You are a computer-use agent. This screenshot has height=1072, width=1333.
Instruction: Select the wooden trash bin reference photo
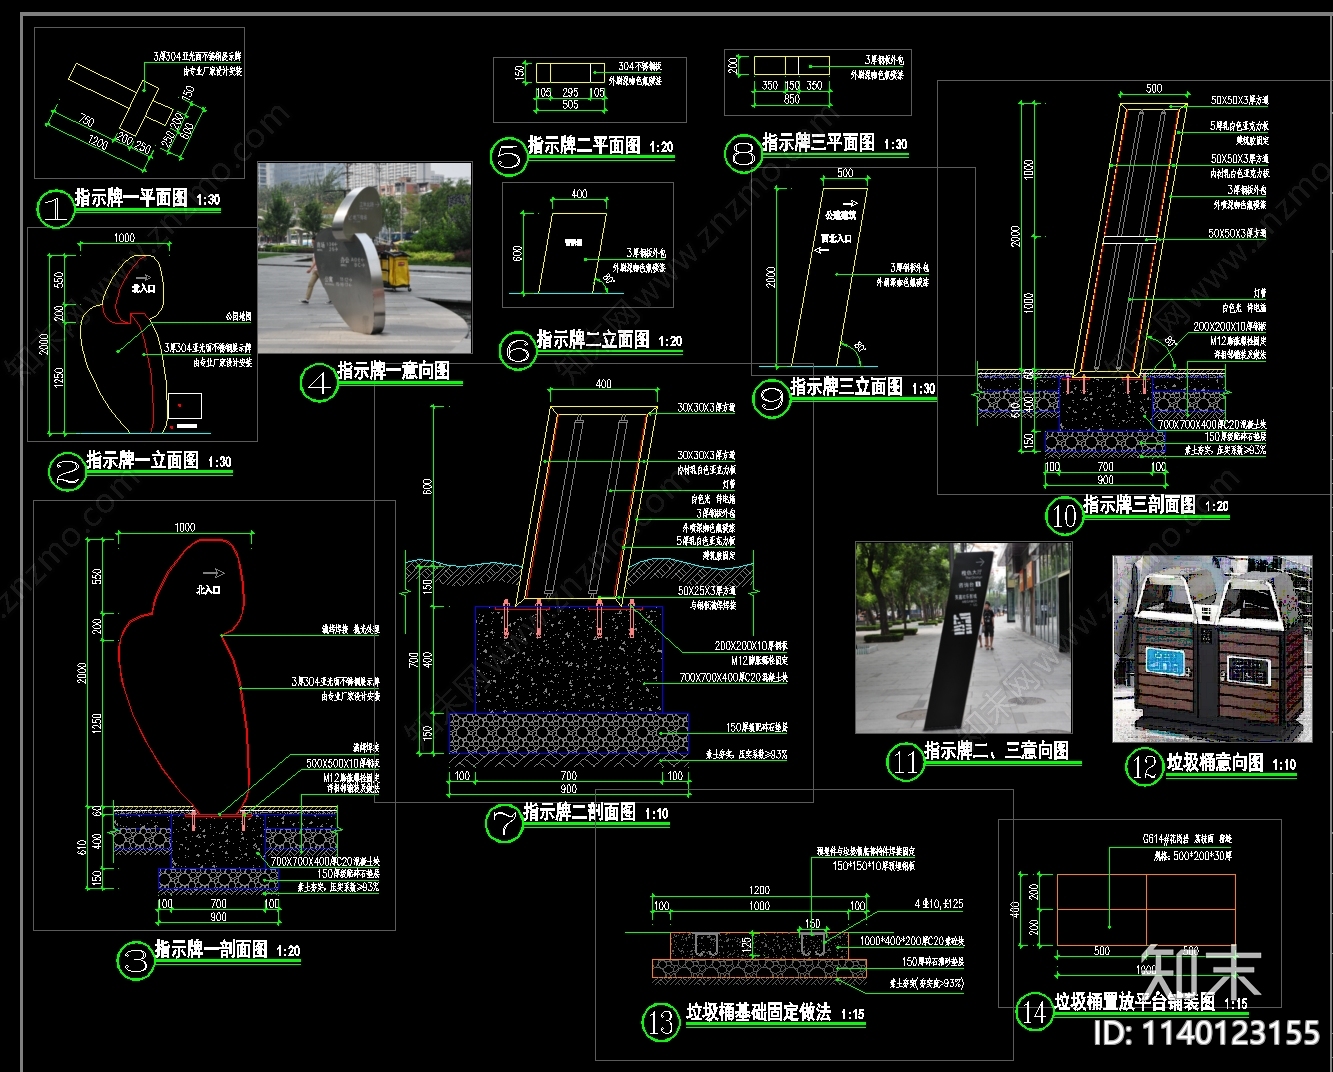(1212, 649)
